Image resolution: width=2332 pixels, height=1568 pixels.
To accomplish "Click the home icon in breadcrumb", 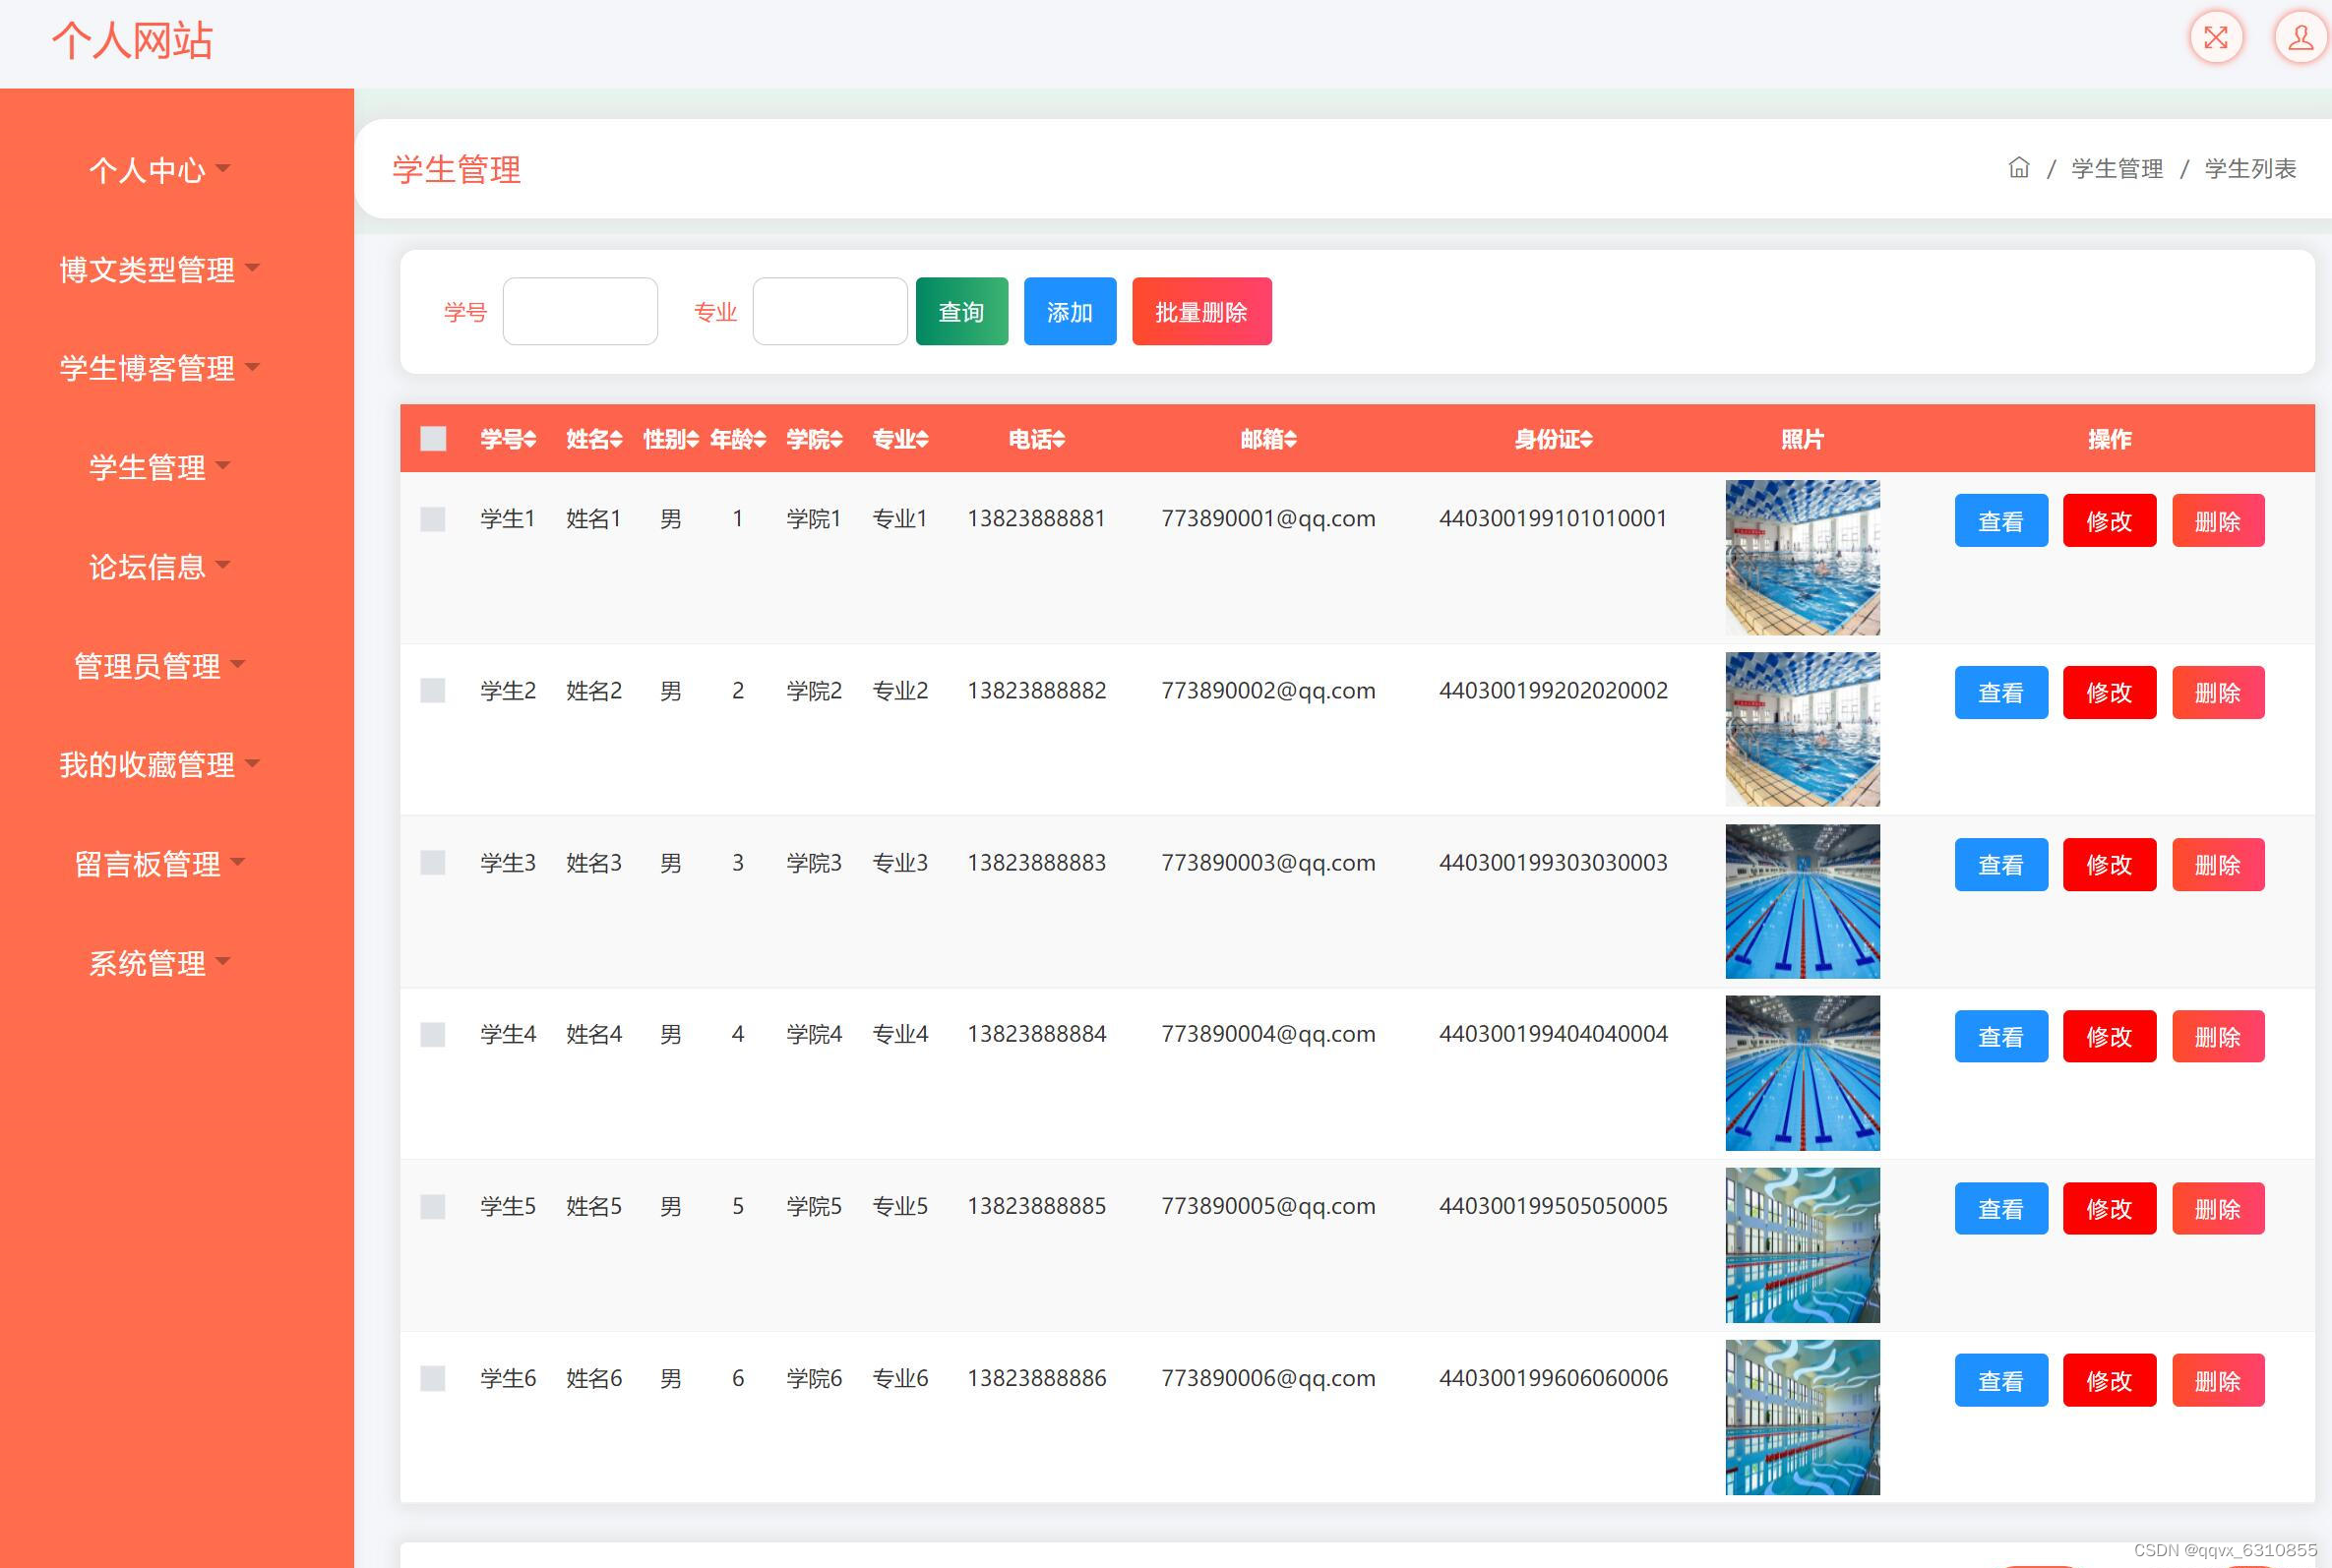I will (x=2018, y=168).
